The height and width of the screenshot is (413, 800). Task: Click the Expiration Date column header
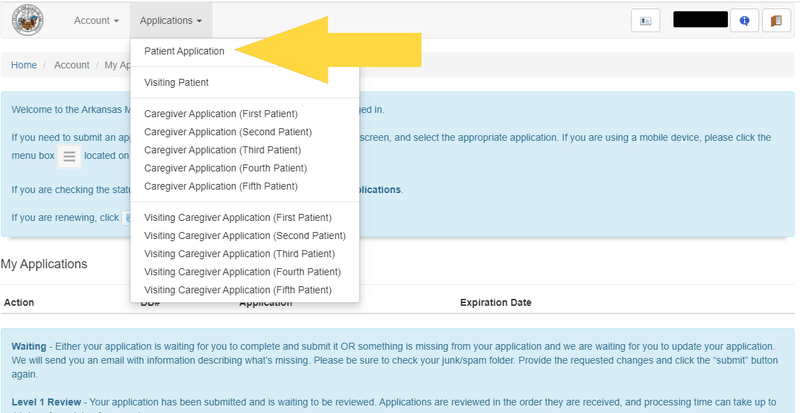coord(495,302)
